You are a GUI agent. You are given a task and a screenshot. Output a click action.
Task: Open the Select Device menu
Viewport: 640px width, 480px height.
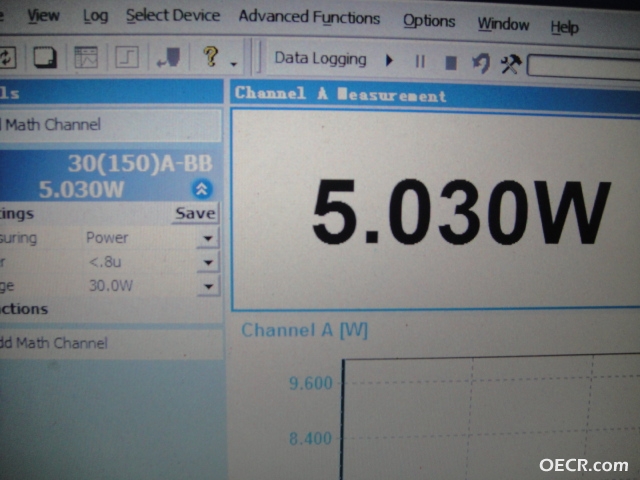pyautogui.click(x=173, y=16)
